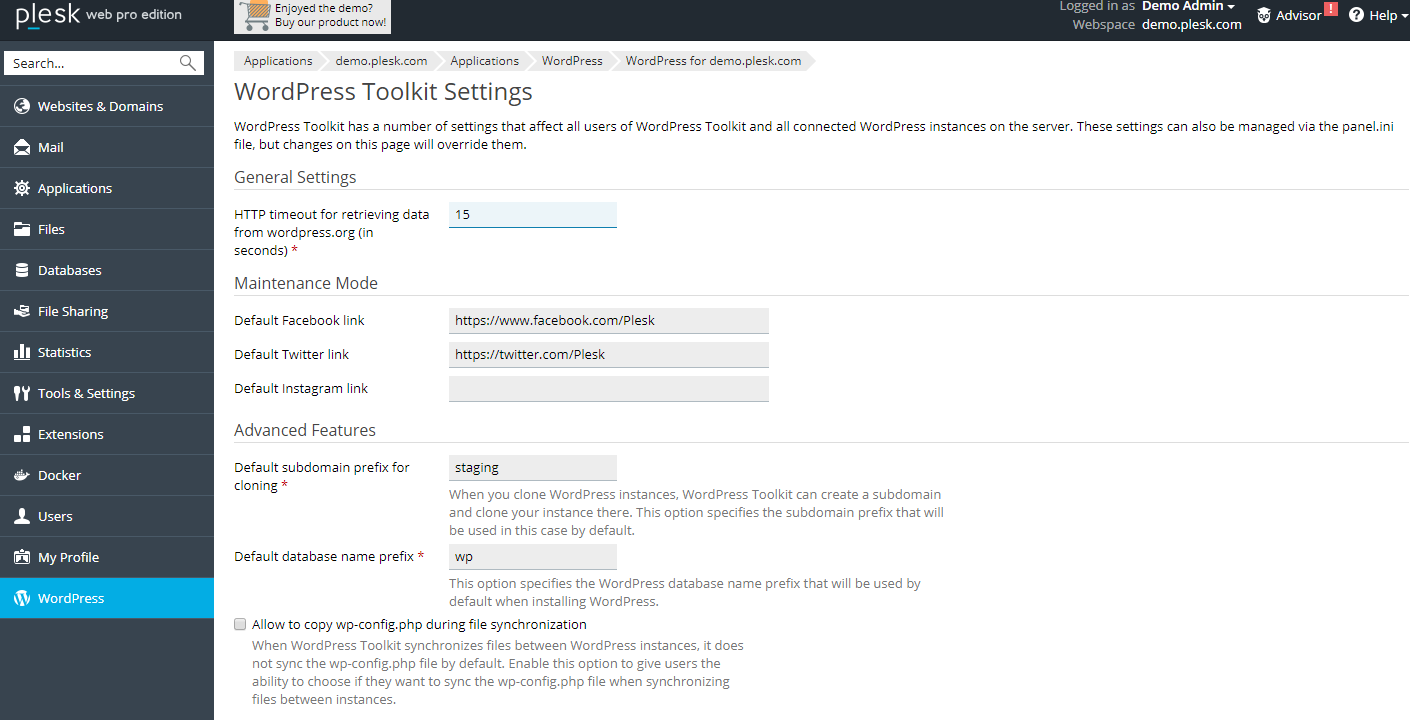The height and width of the screenshot is (720, 1410).
Task: Click the demo.plesk.com breadcrumb link
Action: (381, 61)
